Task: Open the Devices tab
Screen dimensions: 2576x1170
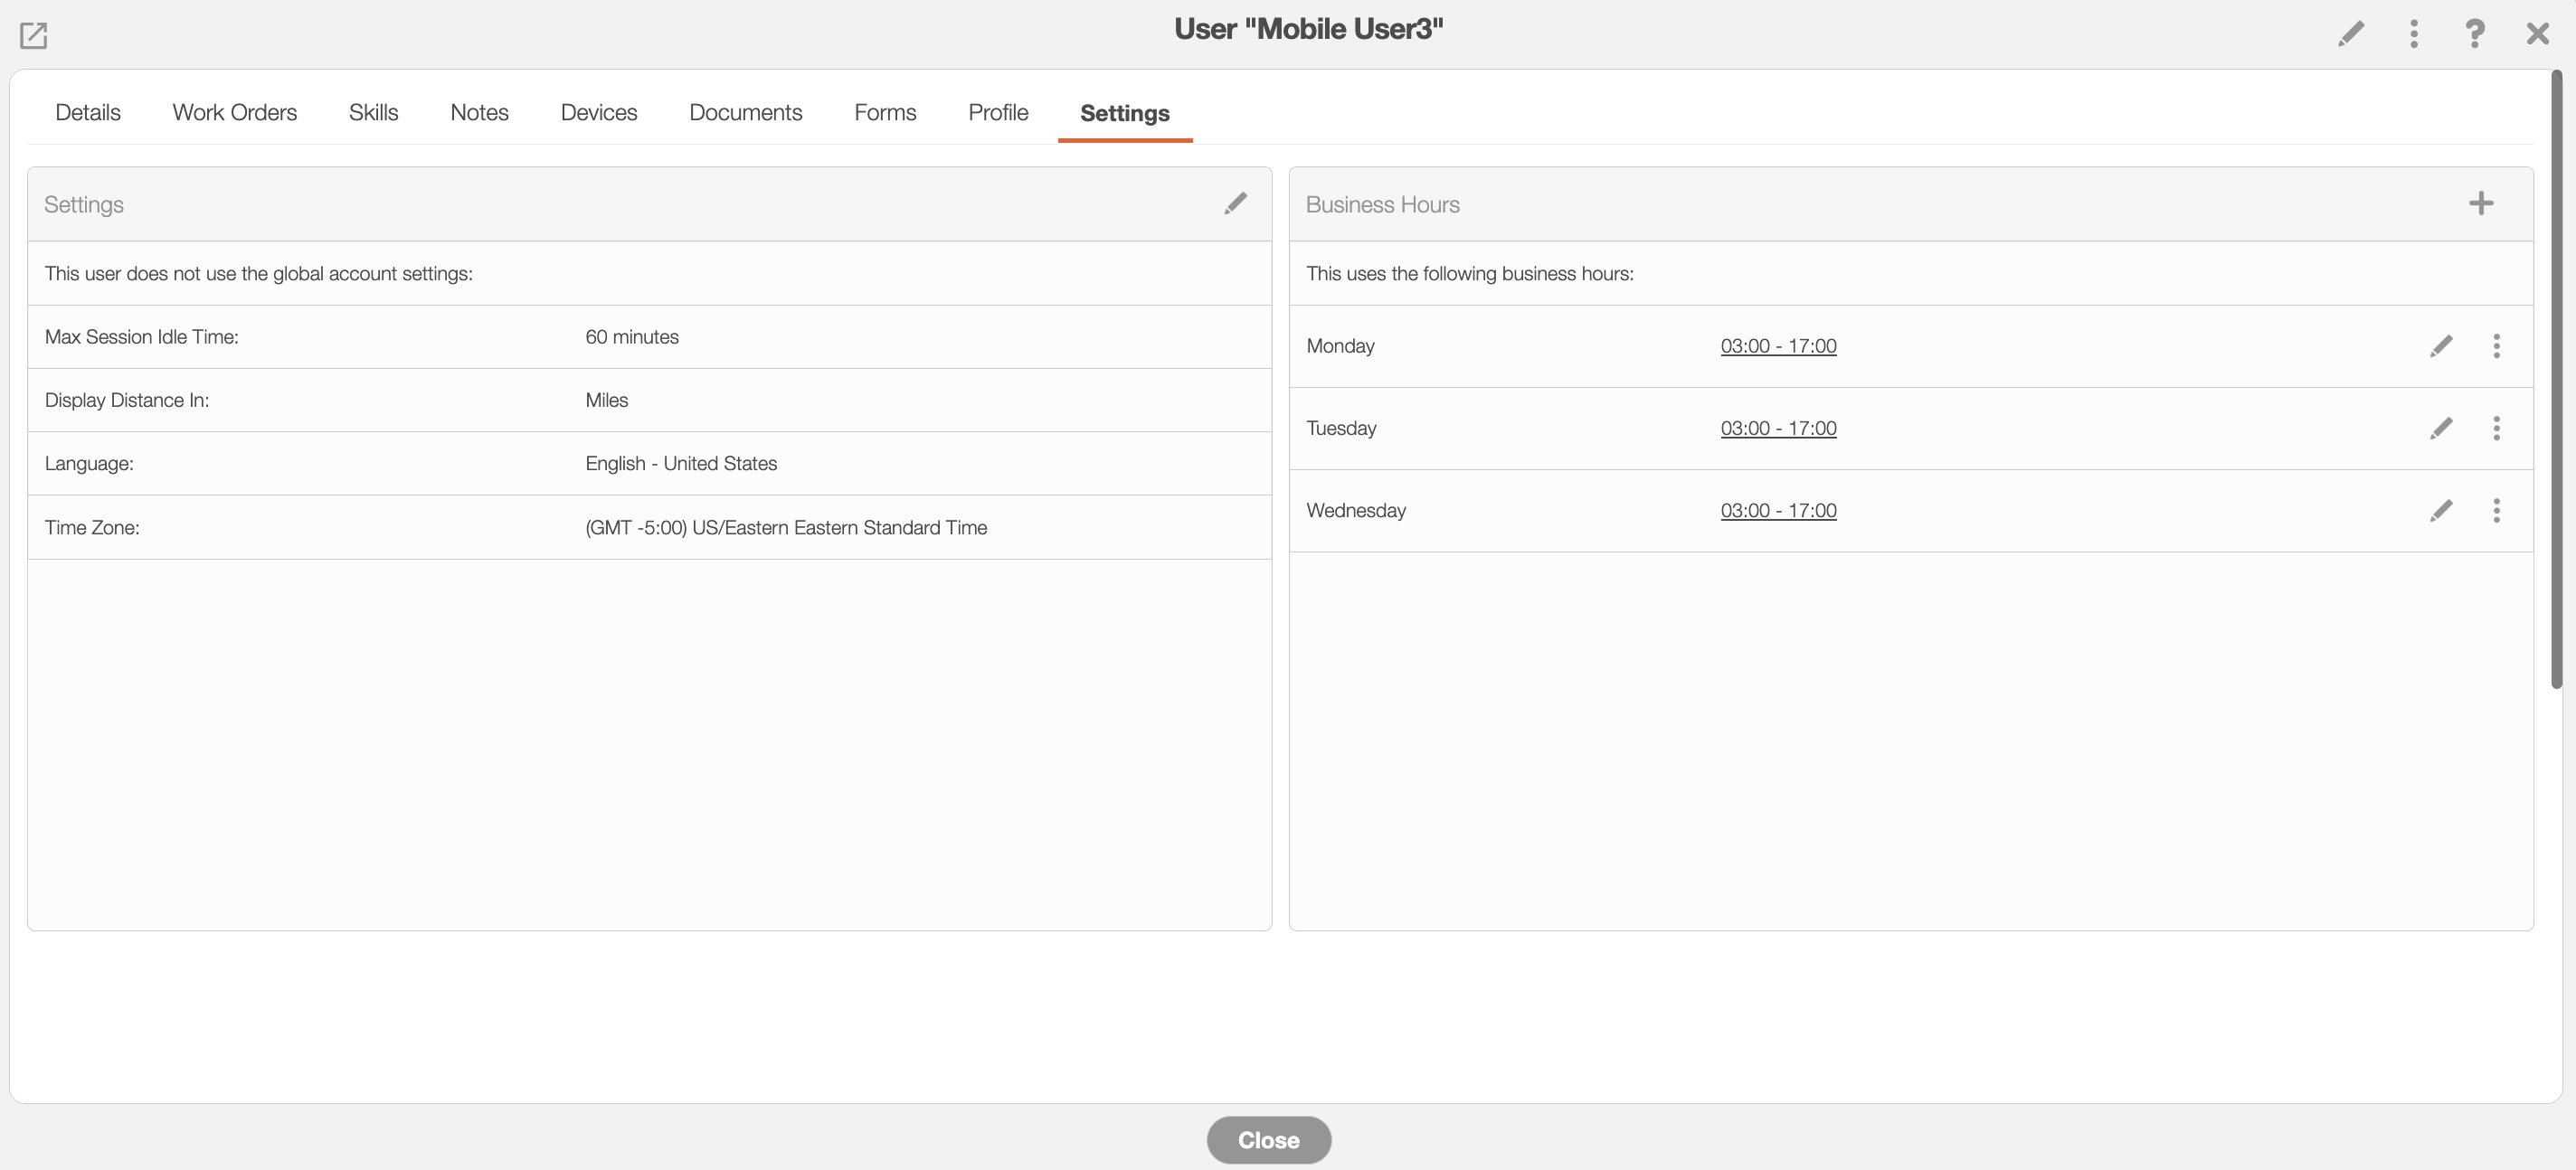Action: (598, 112)
